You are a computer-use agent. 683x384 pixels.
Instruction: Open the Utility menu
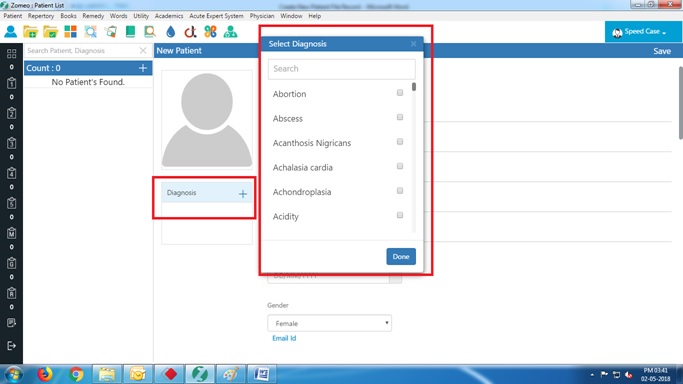pos(141,16)
